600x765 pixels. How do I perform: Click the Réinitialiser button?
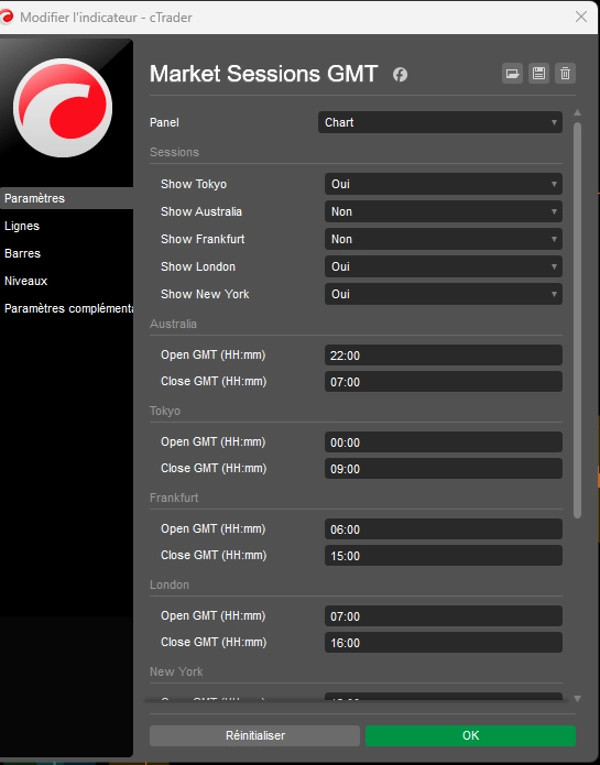[255, 735]
